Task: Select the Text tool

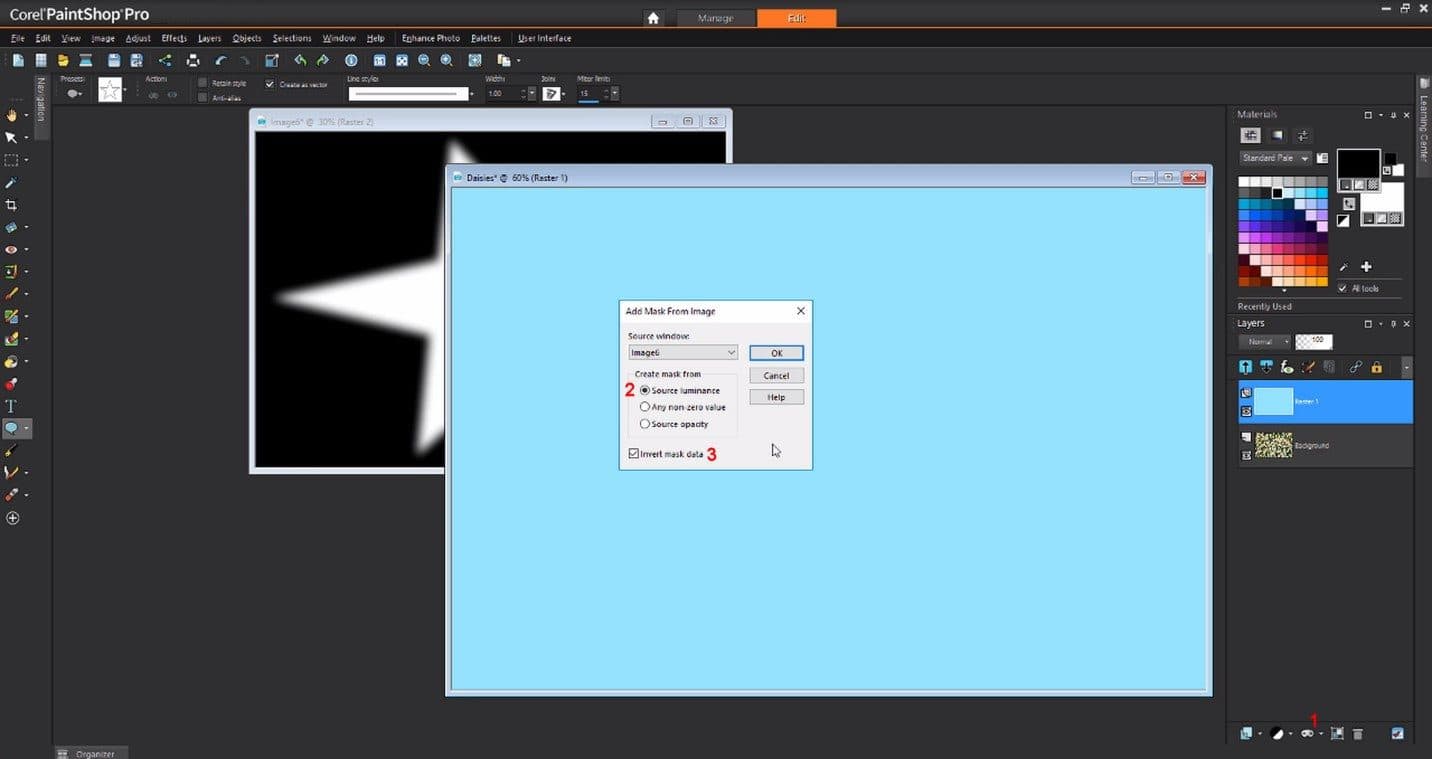Action: 11,406
